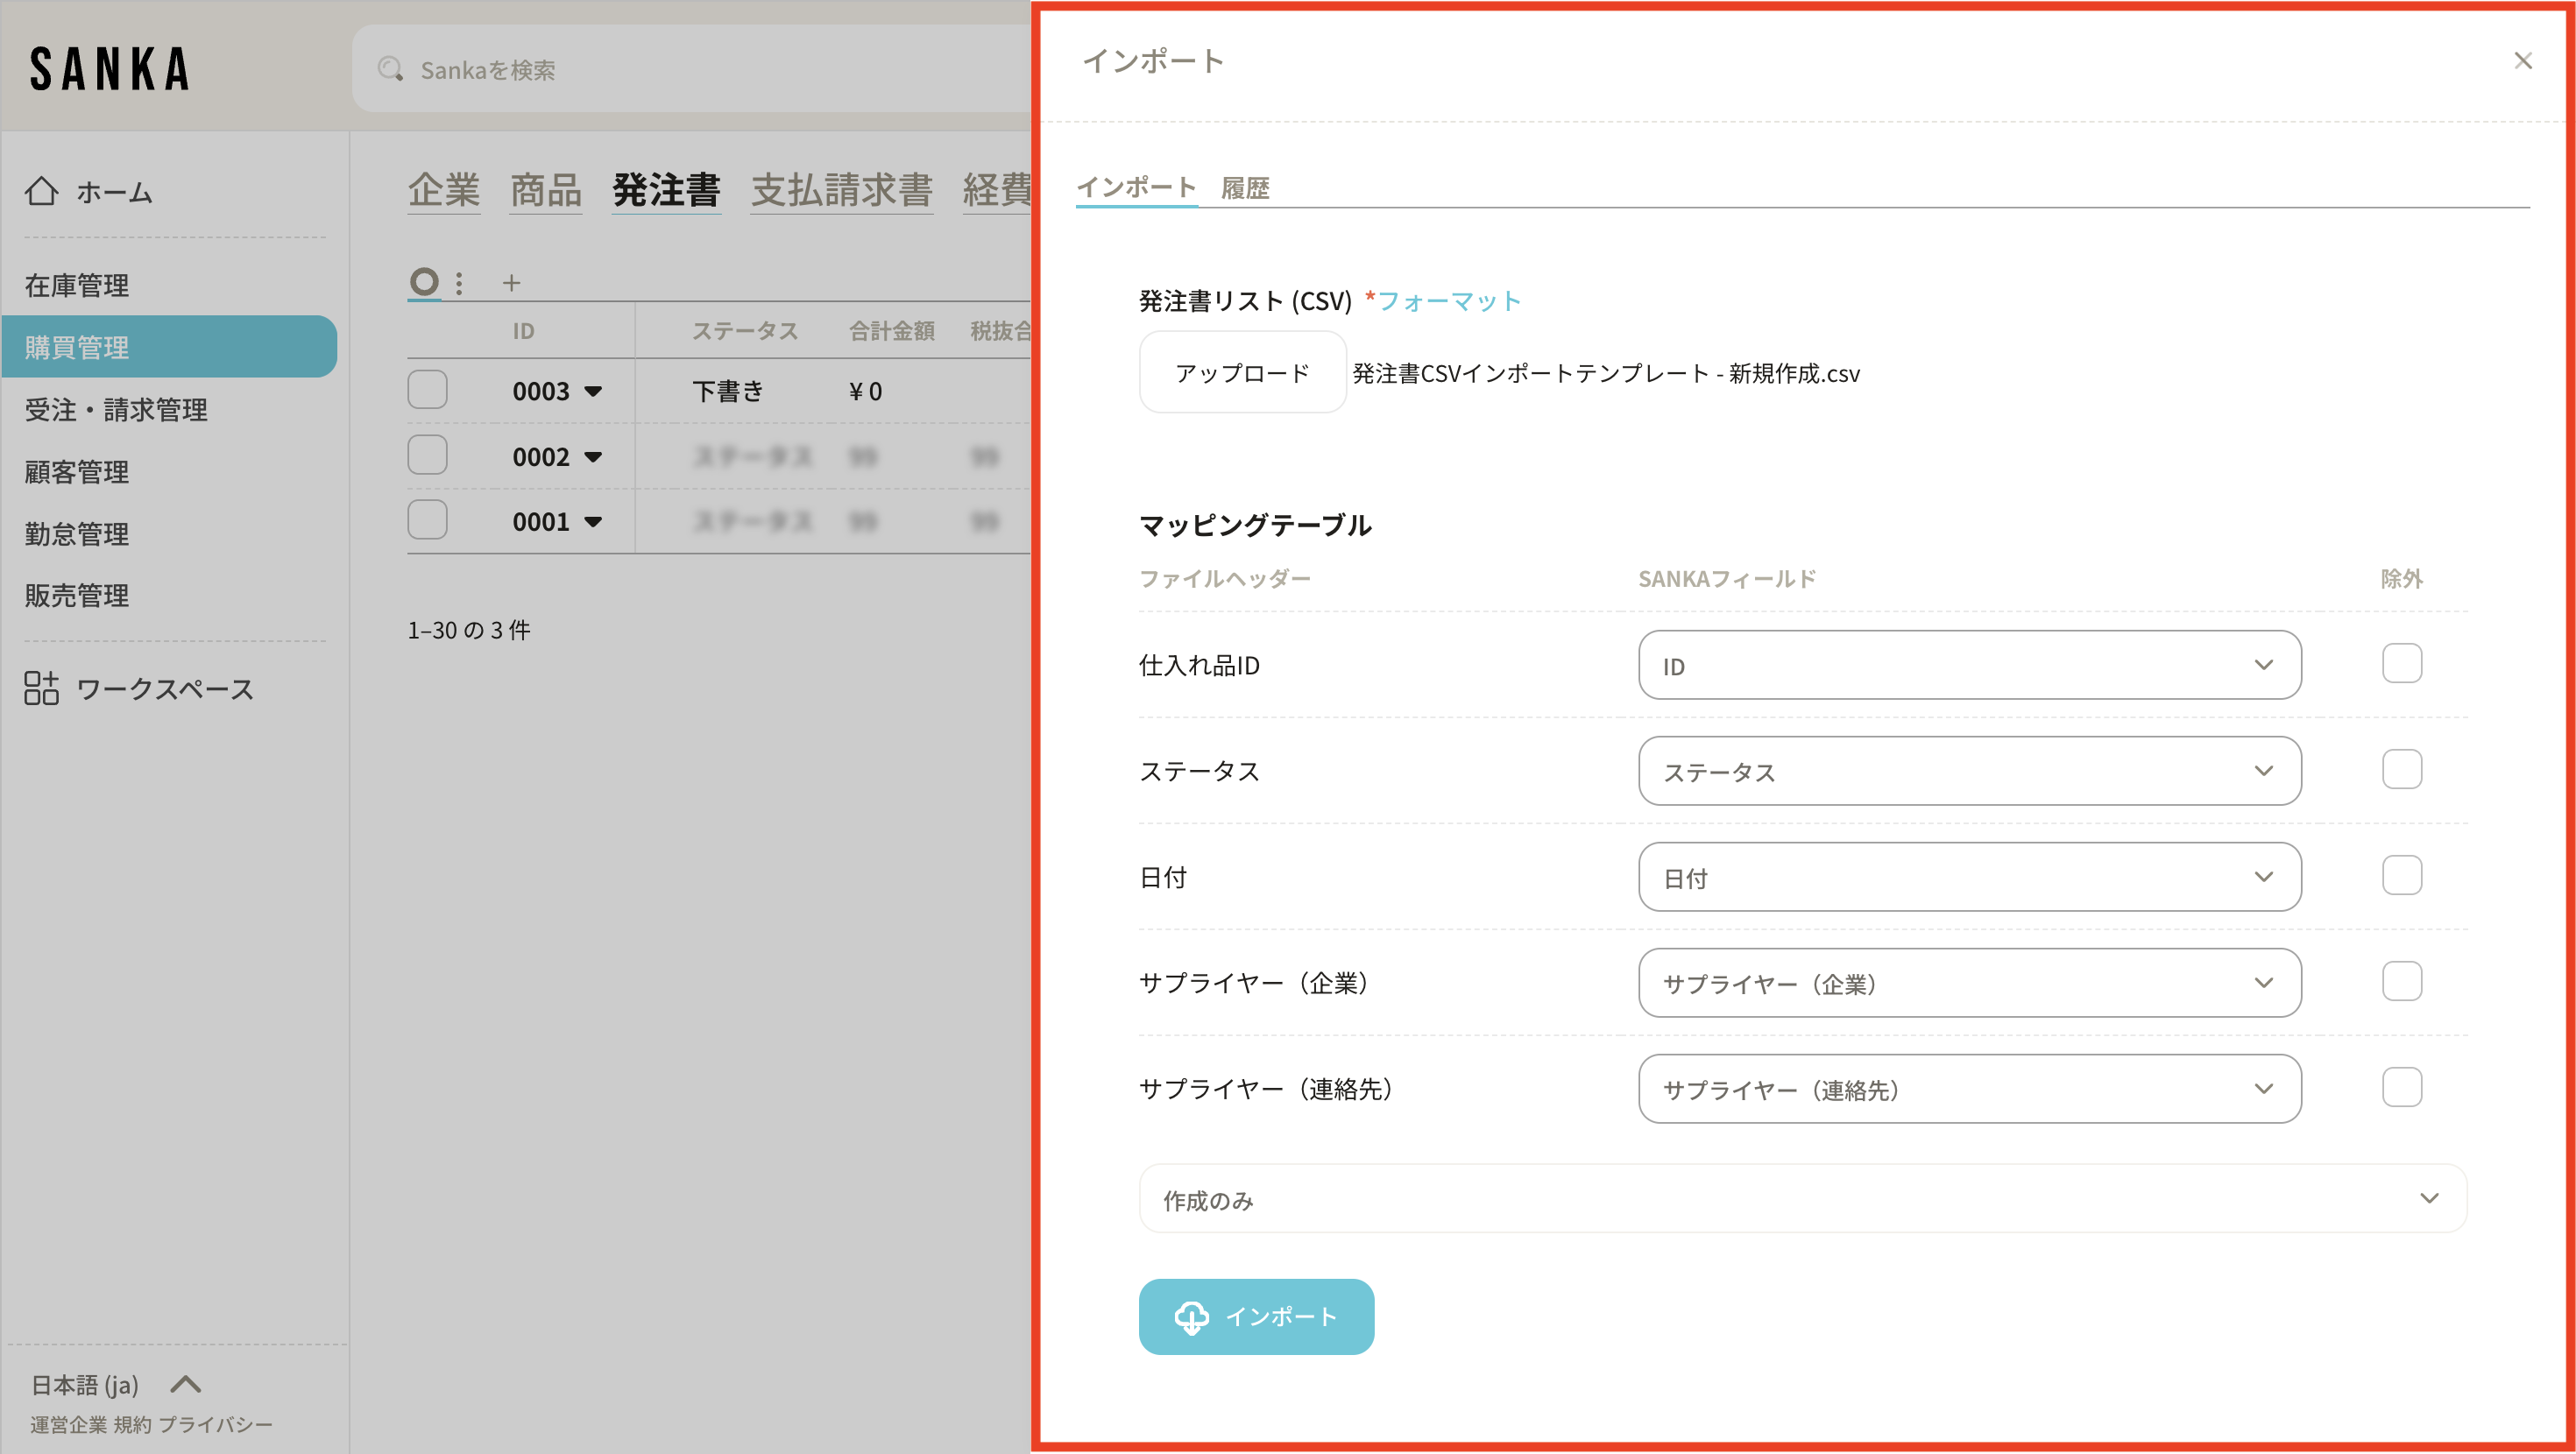Open the フォーマット link
This screenshot has height=1454, width=2576.
pos(1448,301)
